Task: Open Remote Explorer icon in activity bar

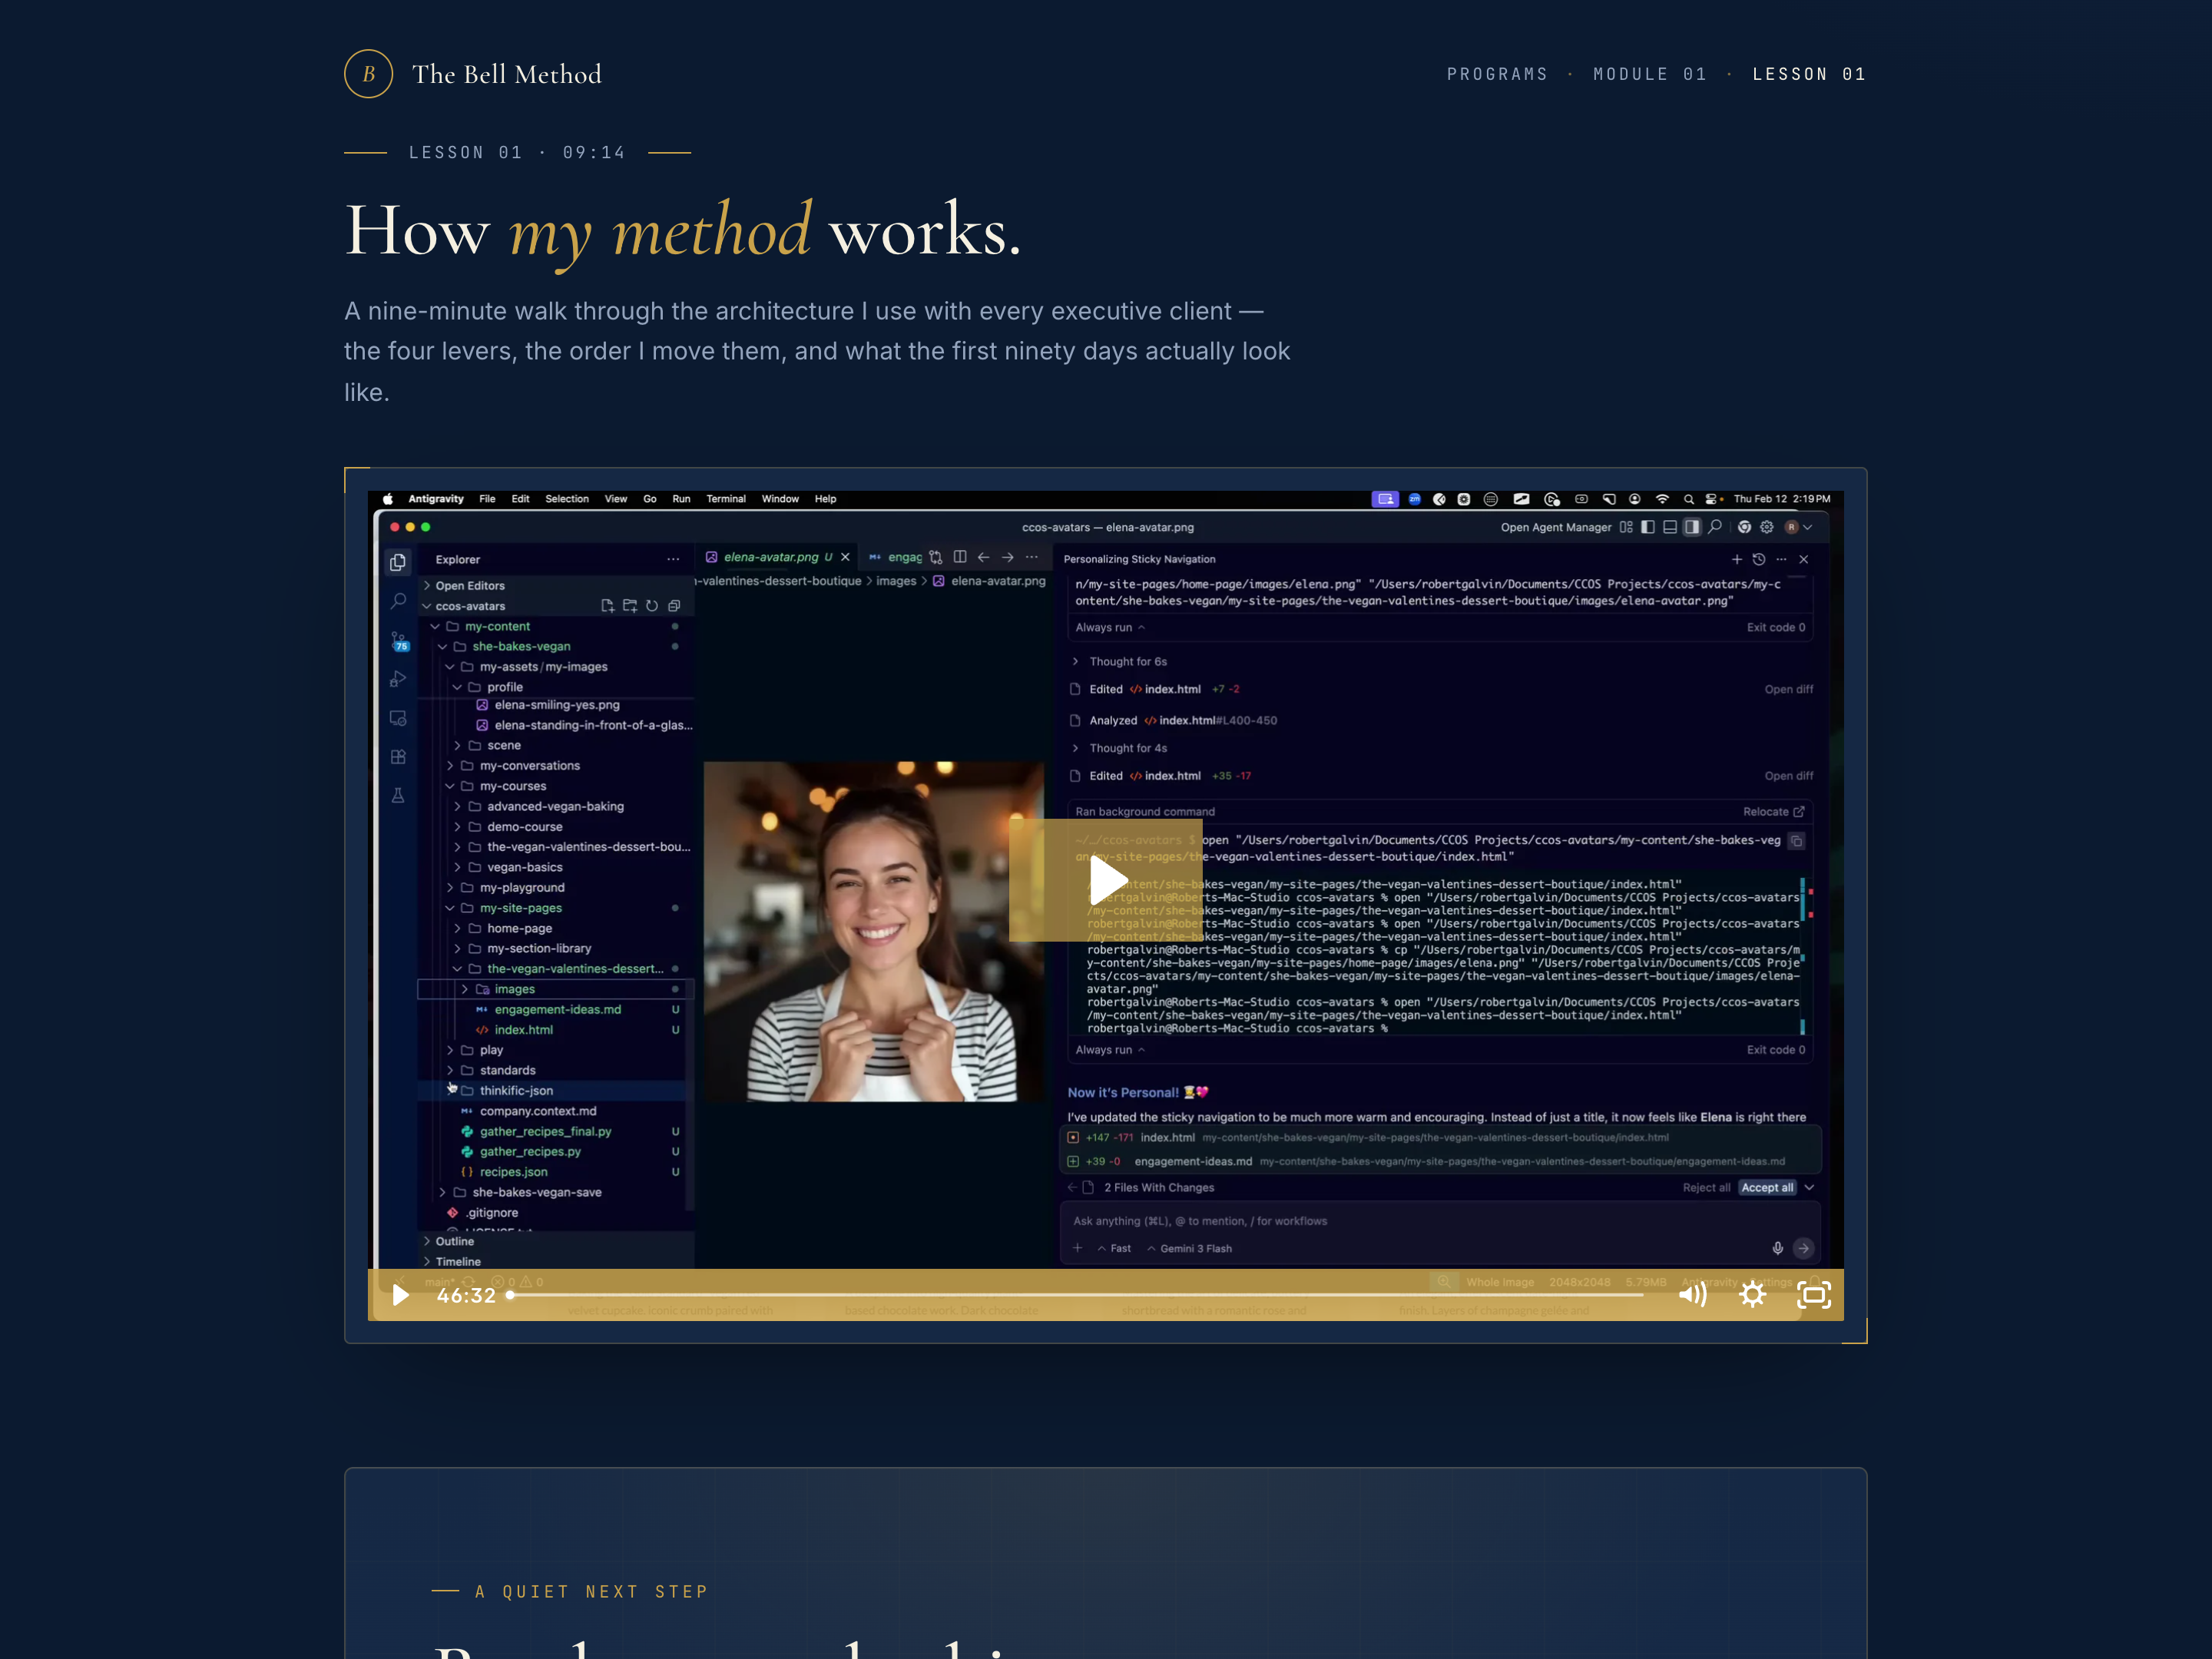Action: point(398,718)
